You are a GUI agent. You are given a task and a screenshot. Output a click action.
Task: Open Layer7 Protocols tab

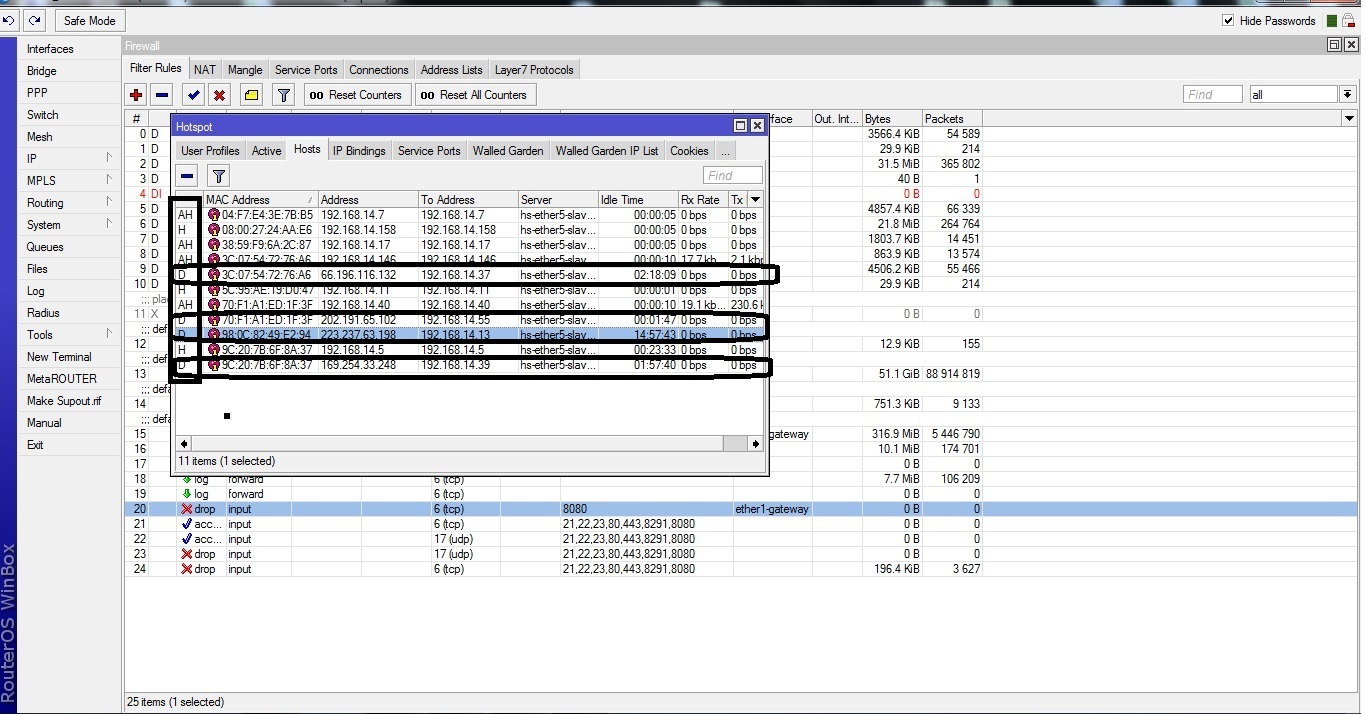click(x=534, y=70)
